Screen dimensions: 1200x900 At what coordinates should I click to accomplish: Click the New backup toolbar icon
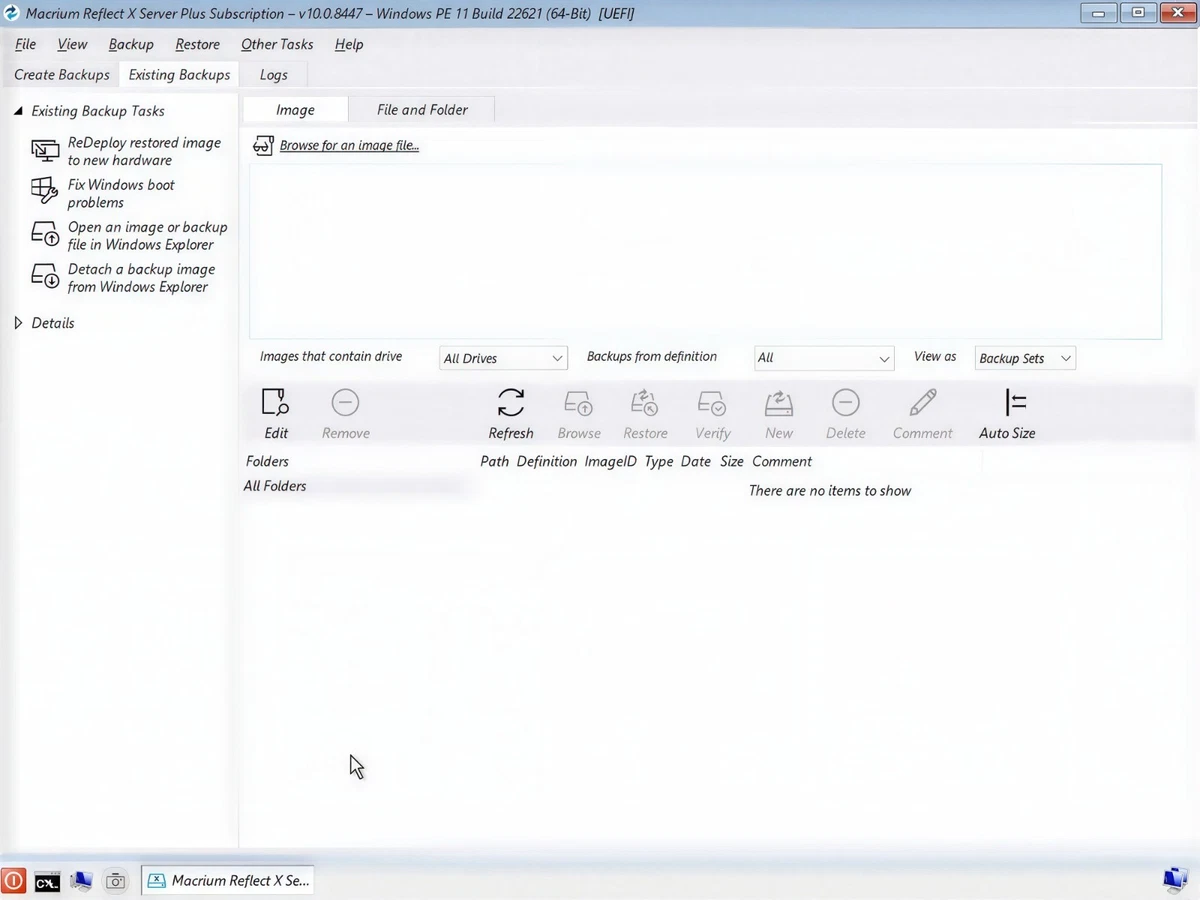[779, 403]
